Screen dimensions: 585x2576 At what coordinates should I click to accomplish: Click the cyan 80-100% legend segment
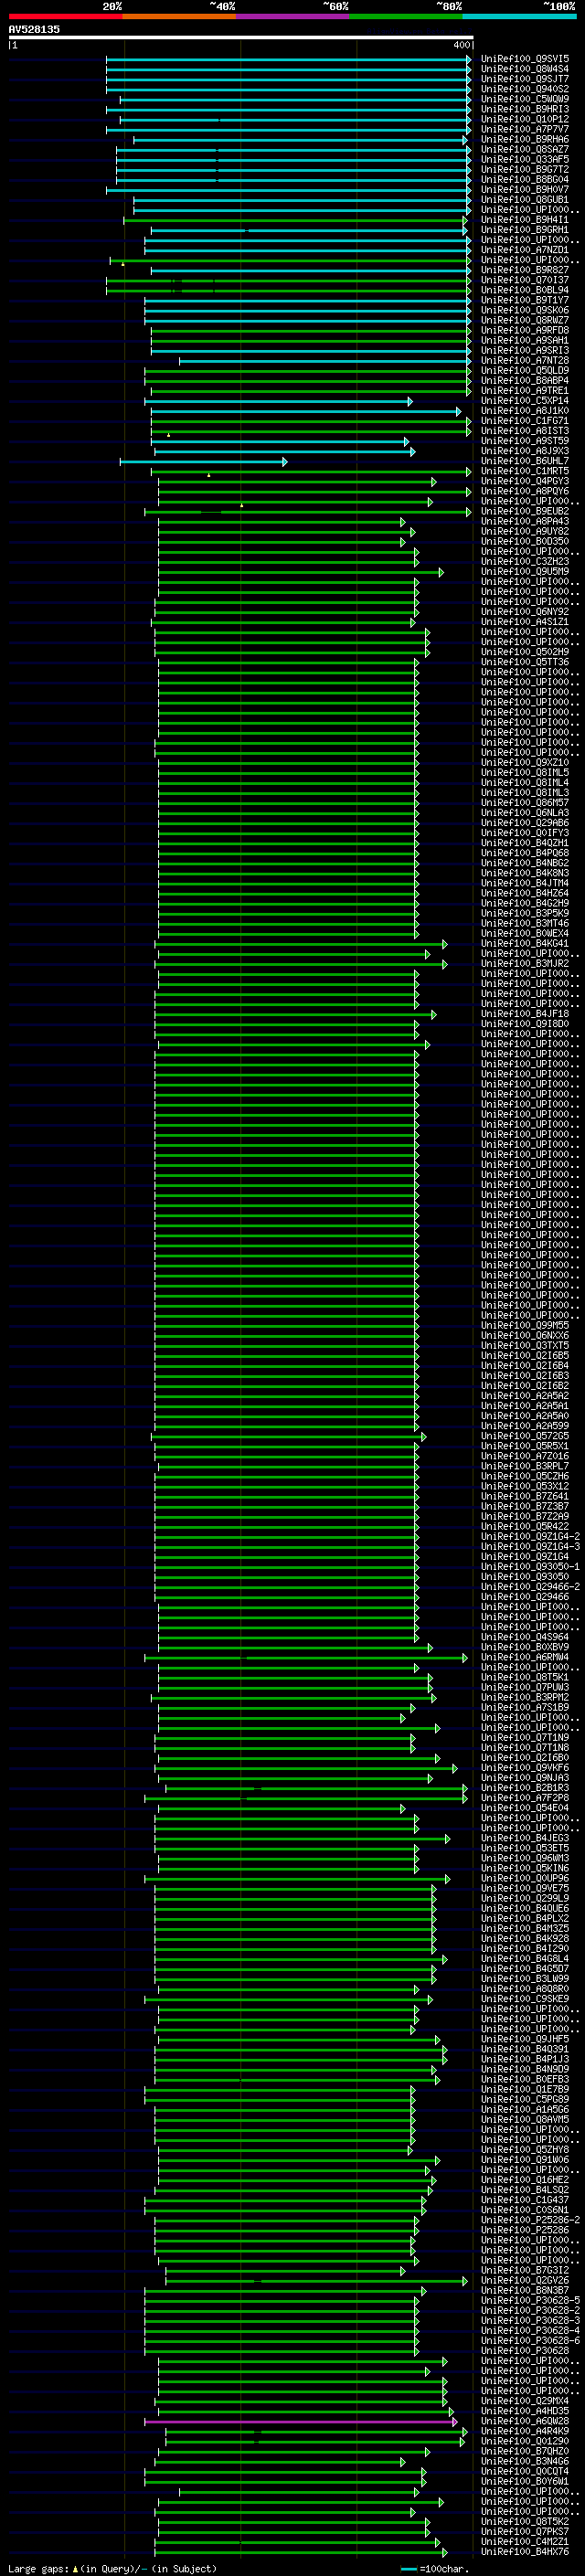pyautogui.click(x=520, y=16)
